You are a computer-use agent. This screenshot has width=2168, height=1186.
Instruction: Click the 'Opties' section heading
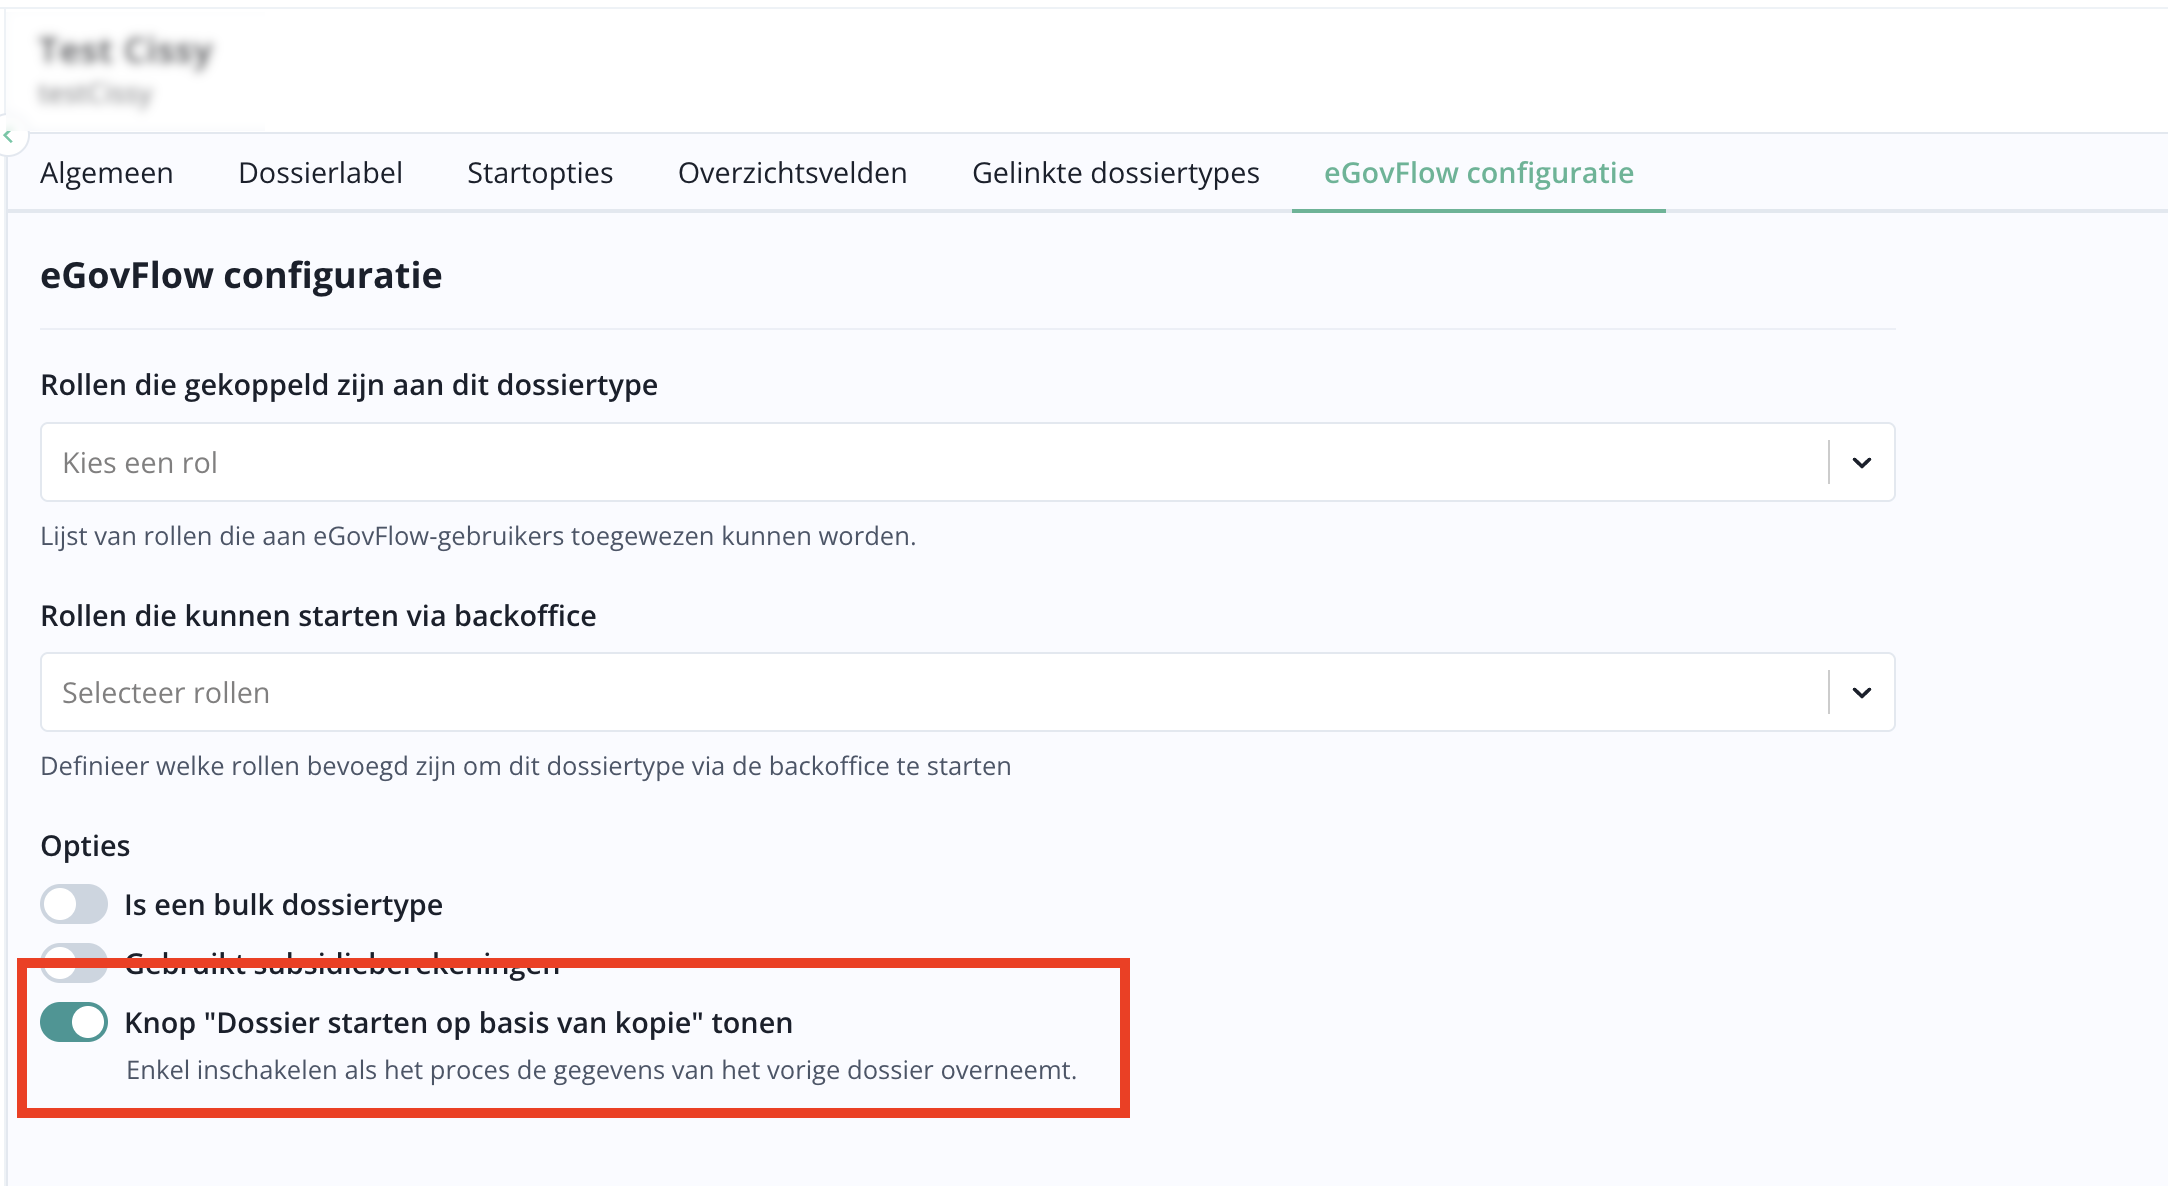tap(85, 846)
